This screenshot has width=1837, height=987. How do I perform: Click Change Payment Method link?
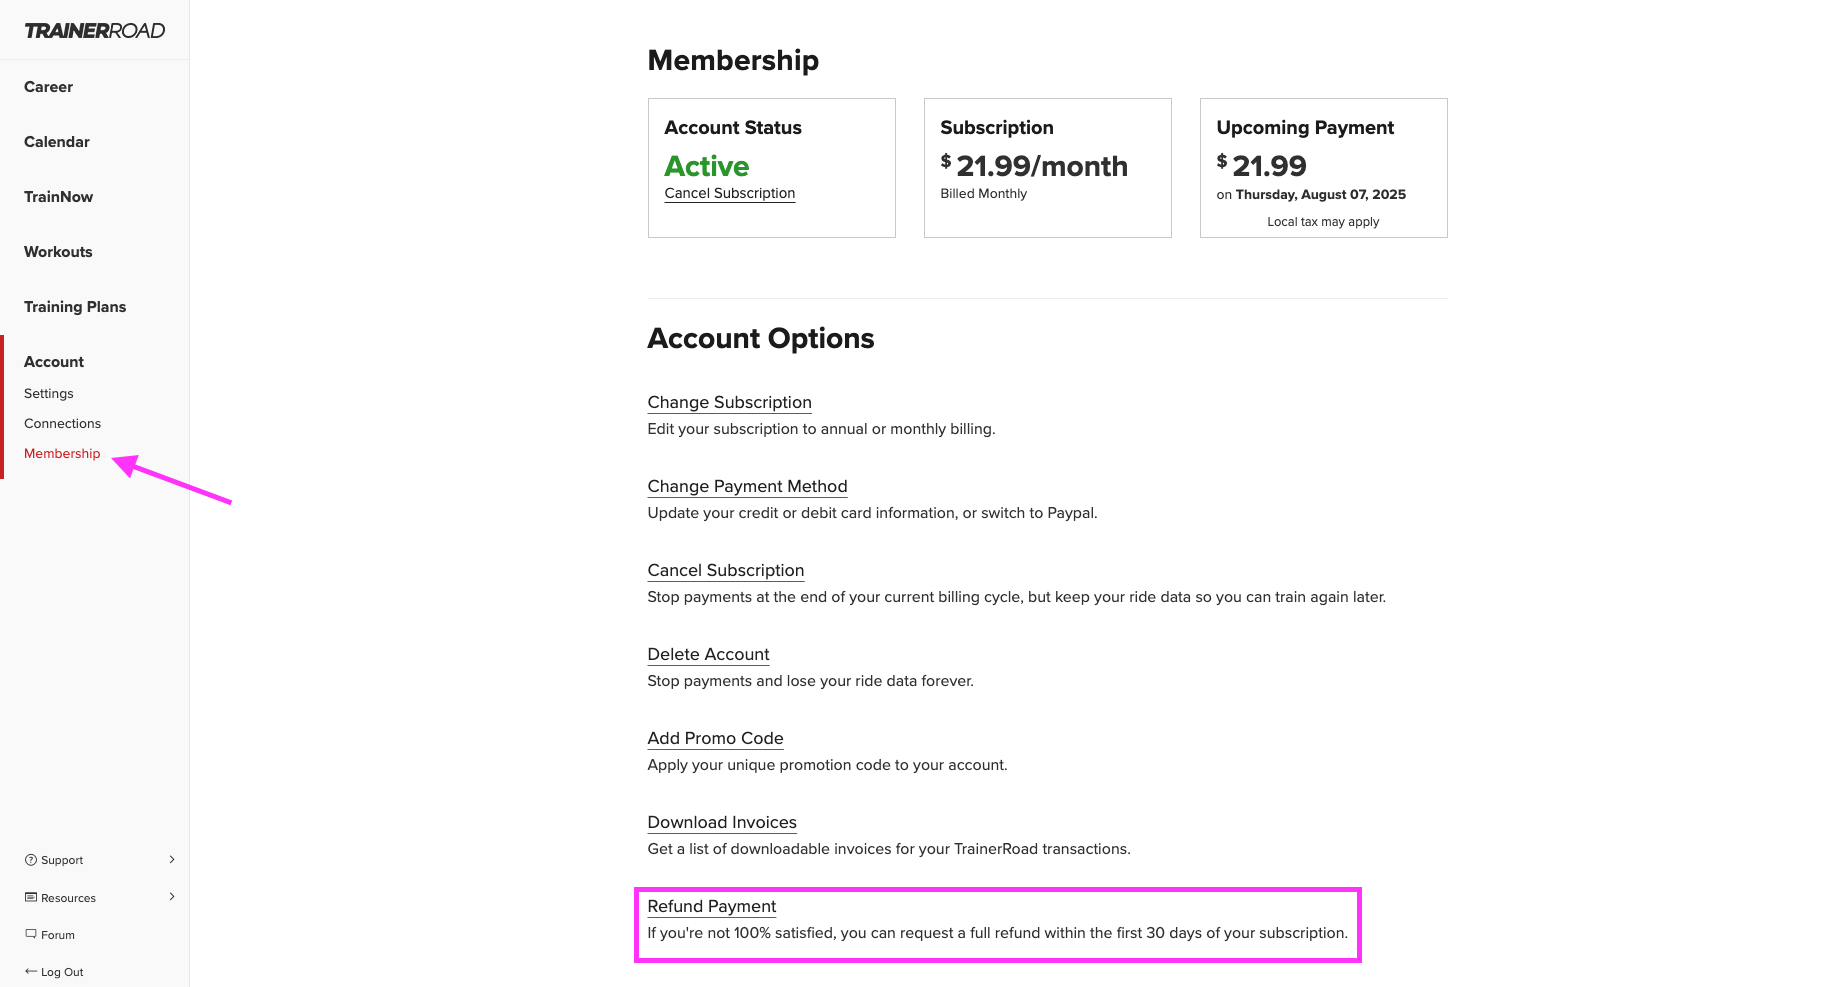click(747, 486)
